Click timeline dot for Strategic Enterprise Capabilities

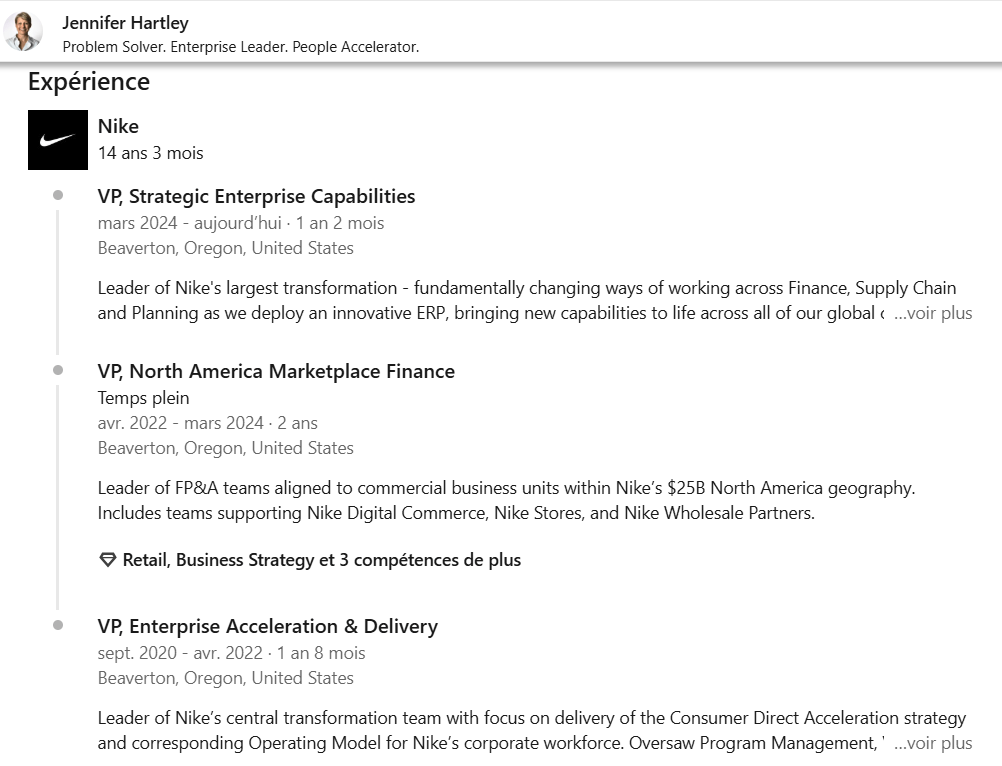[58, 195]
